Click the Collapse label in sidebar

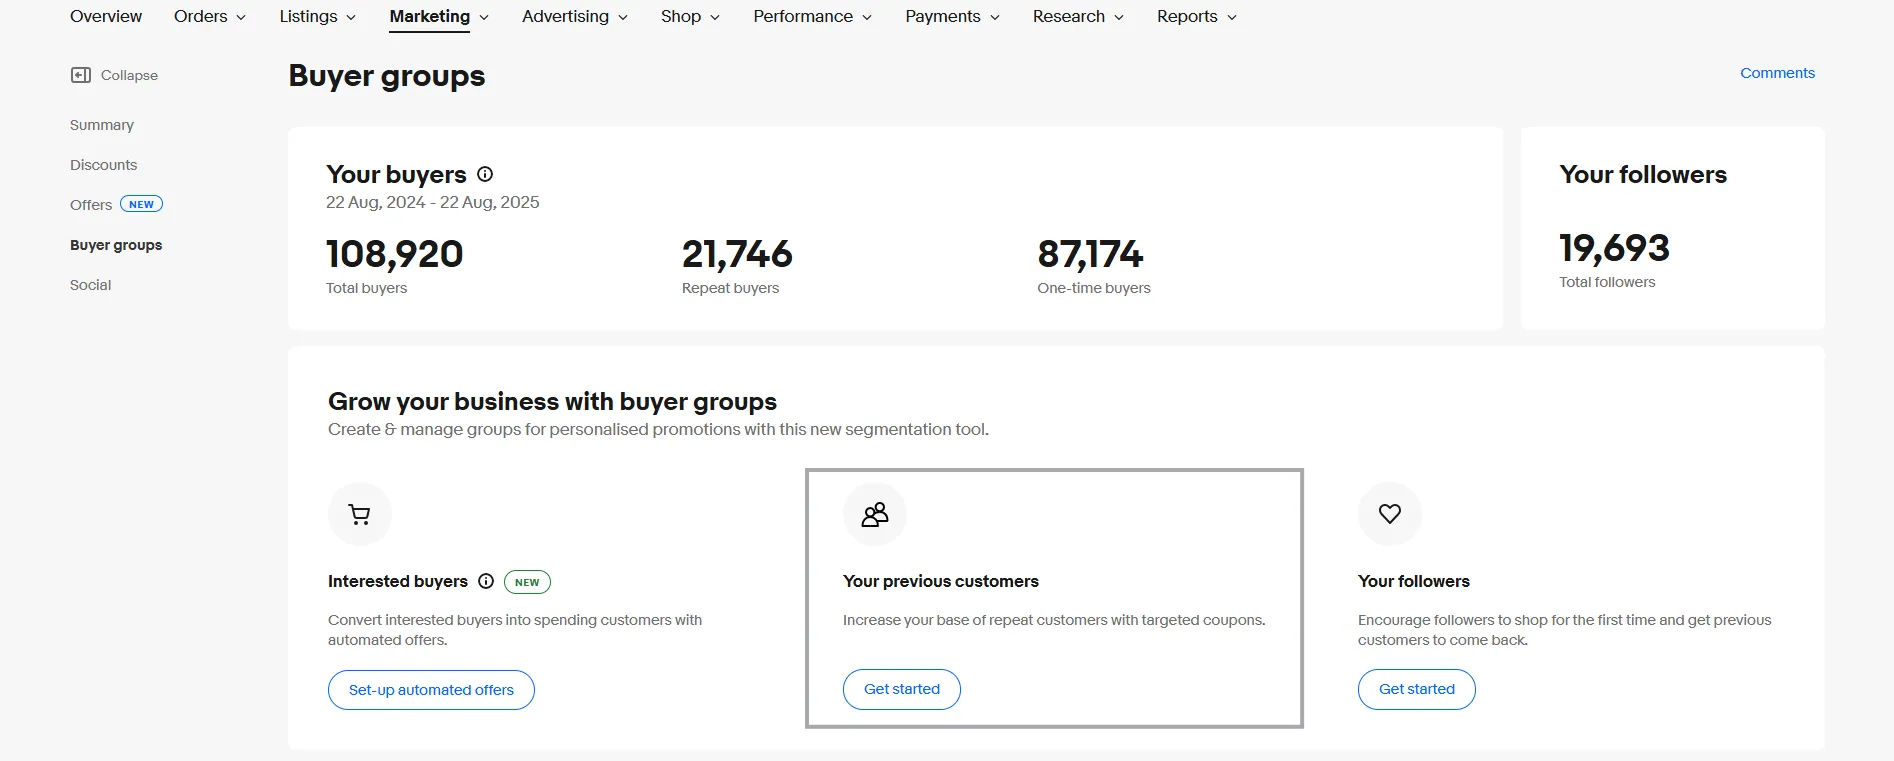[129, 75]
